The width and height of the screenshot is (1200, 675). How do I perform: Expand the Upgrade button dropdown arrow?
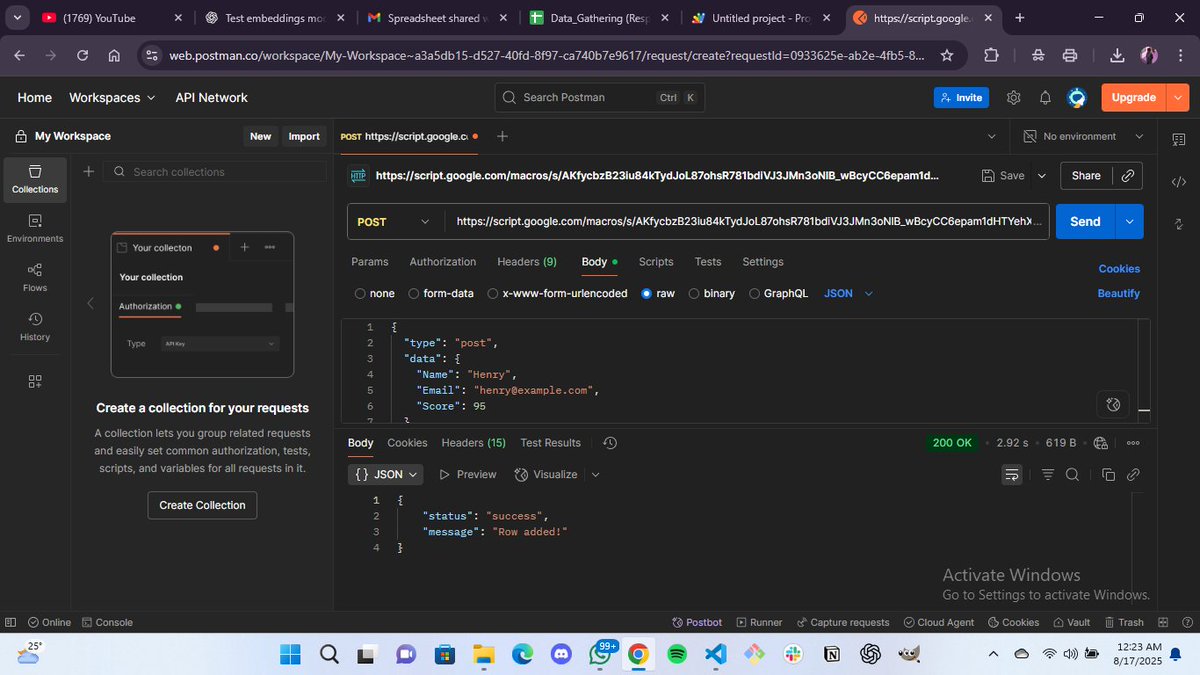click(1178, 97)
